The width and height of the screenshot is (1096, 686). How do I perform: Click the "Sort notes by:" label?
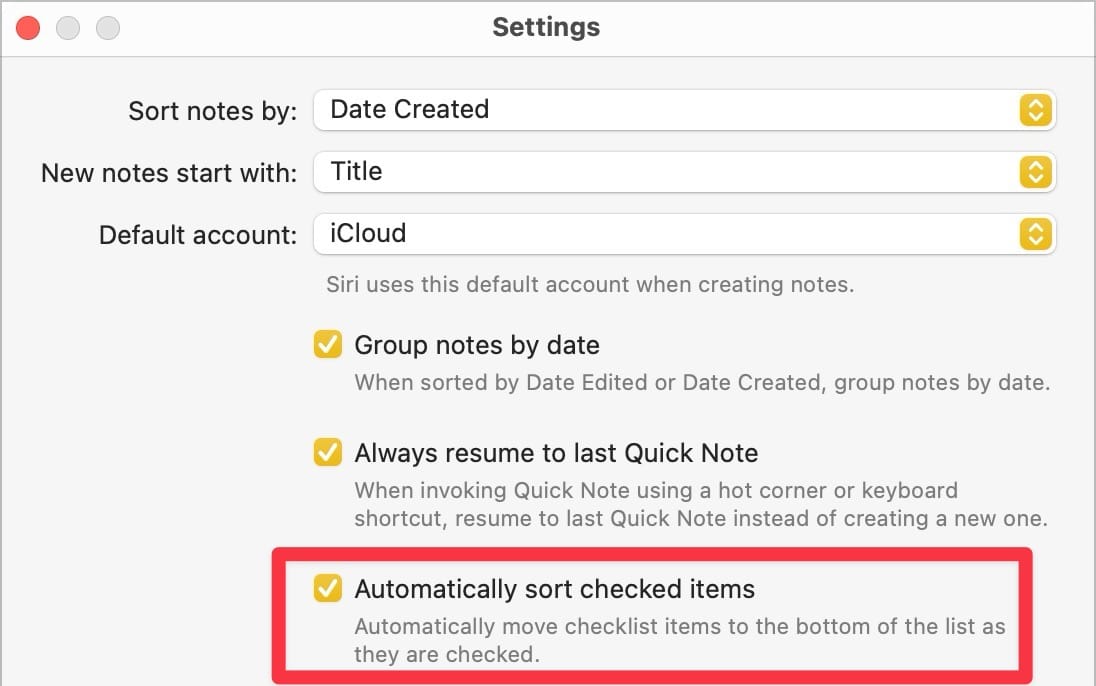pyautogui.click(x=213, y=111)
